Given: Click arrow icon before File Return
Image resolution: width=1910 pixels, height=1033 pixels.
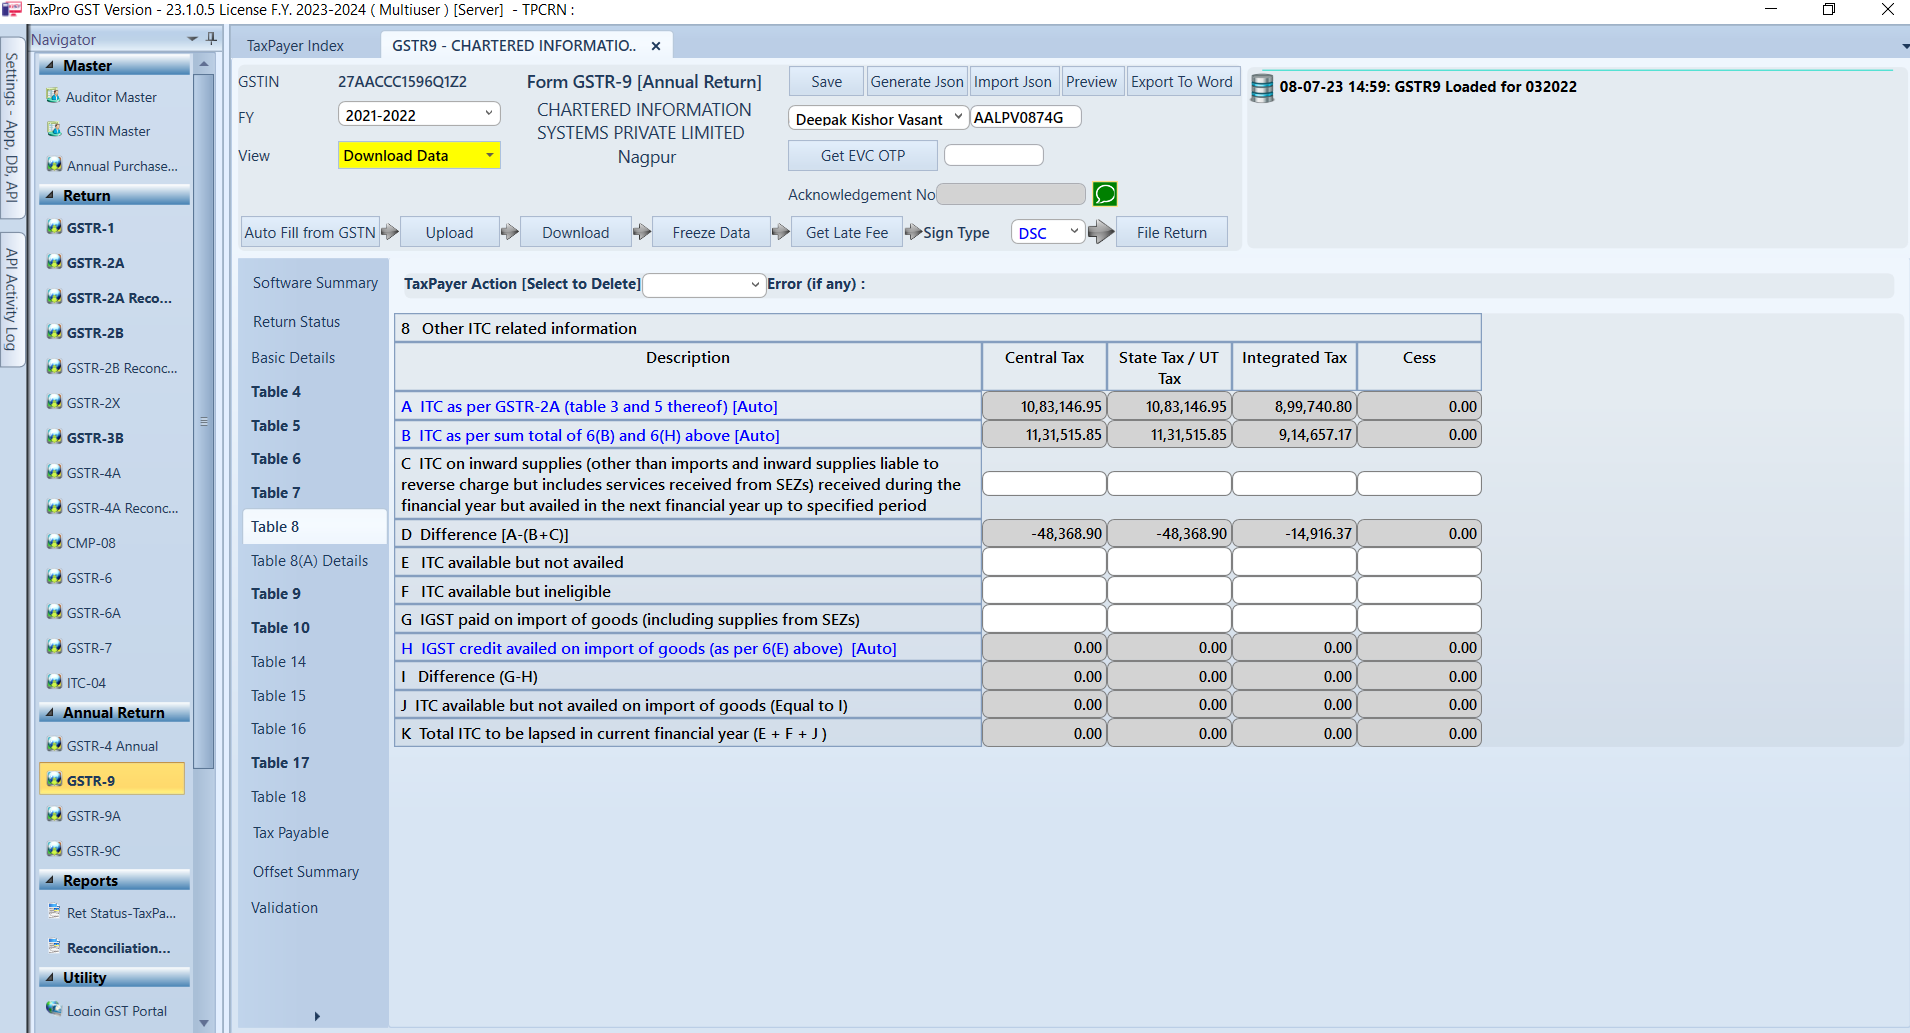Looking at the screenshot, I should (x=1101, y=232).
